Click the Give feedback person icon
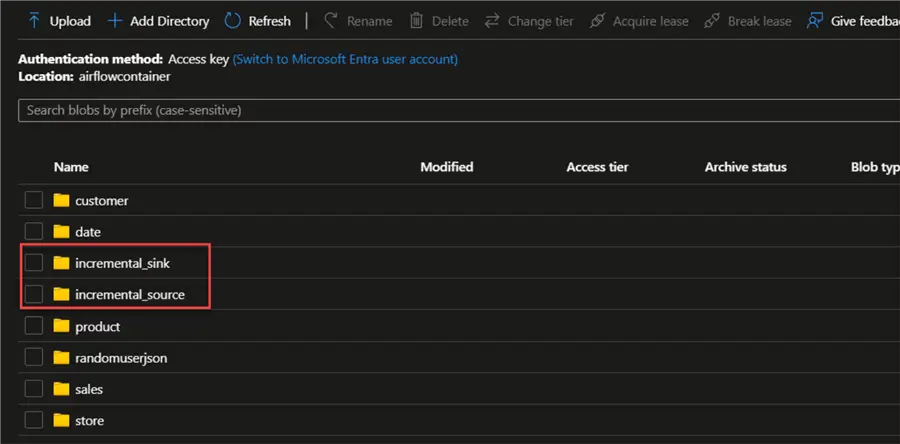 [815, 20]
